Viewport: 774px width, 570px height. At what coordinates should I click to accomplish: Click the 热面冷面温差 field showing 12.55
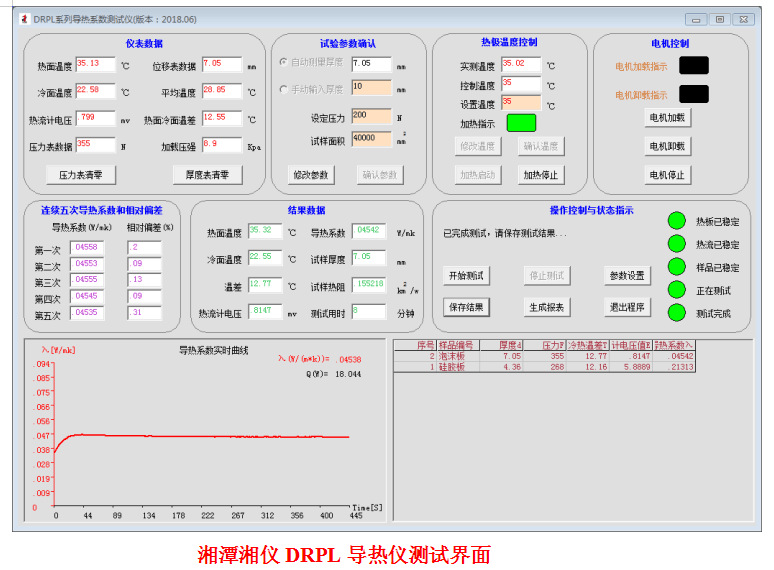(222, 118)
